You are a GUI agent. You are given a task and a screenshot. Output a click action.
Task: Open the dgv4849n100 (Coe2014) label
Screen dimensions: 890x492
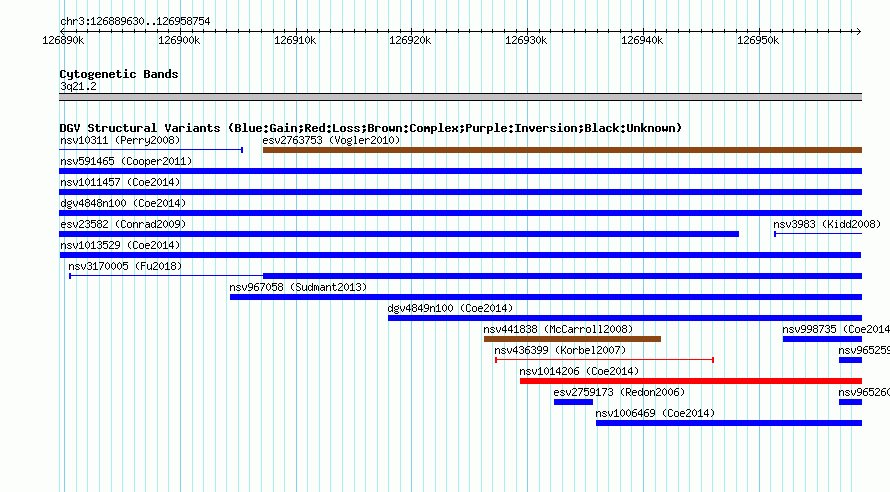click(x=450, y=308)
